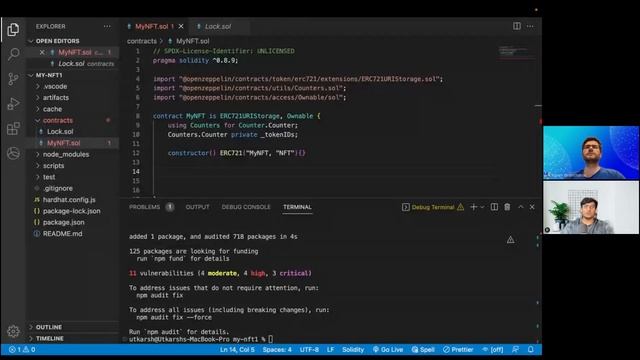Open the Manage settings gear
The image size is (640, 360).
[x=13, y=331]
